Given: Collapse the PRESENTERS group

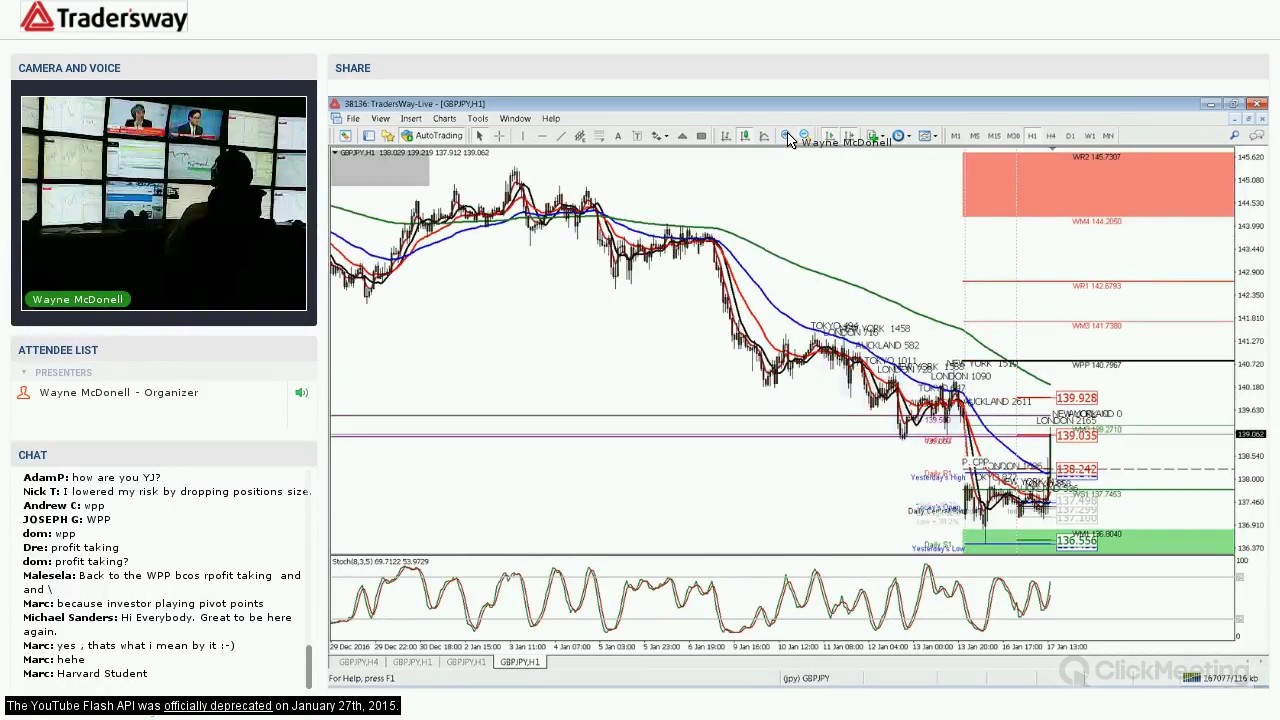Looking at the screenshot, I should point(24,373).
